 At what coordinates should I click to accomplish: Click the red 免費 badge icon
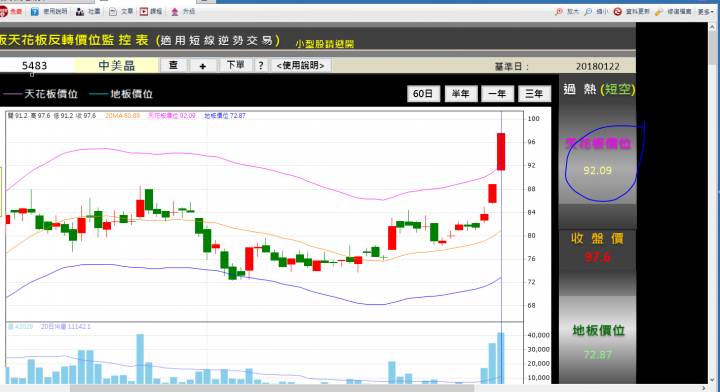pos(4,11)
